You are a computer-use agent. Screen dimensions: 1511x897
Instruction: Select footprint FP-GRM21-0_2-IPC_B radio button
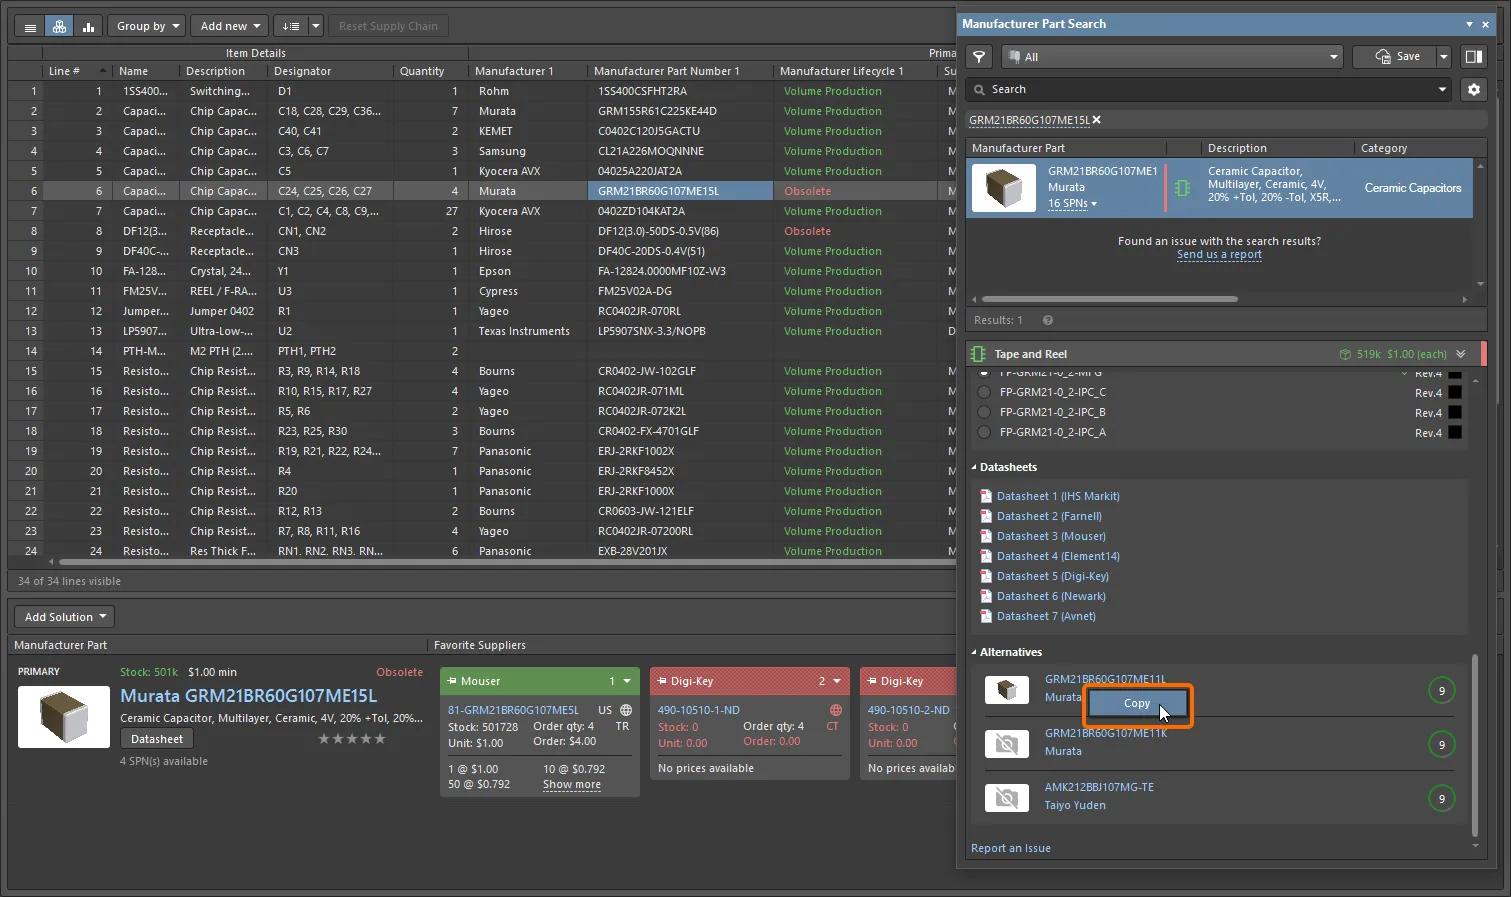pos(984,412)
